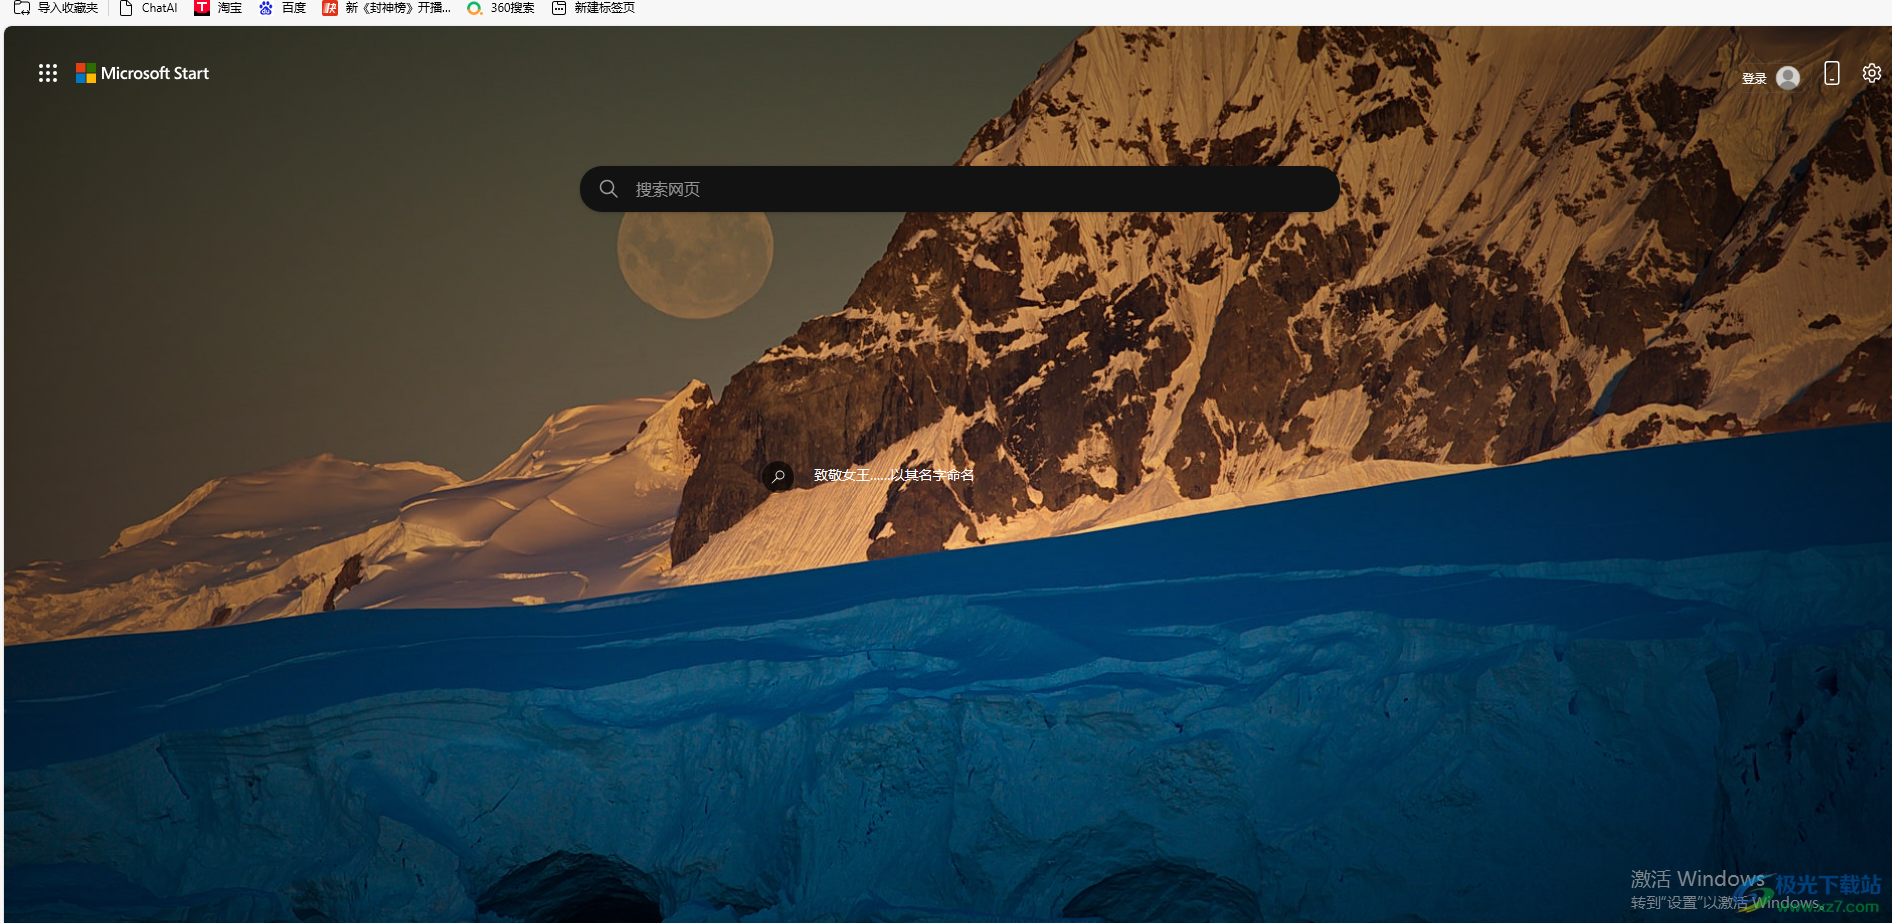Screen dimensions: 1892x923
Task: Open the 新《封神榜》开播 bookmark
Action: click(x=387, y=8)
